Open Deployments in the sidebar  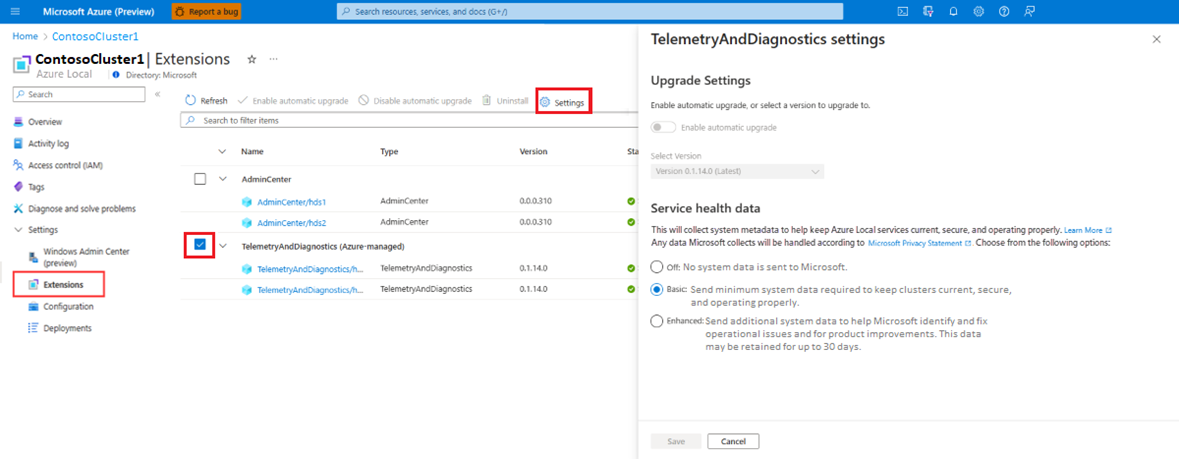click(x=67, y=328)
